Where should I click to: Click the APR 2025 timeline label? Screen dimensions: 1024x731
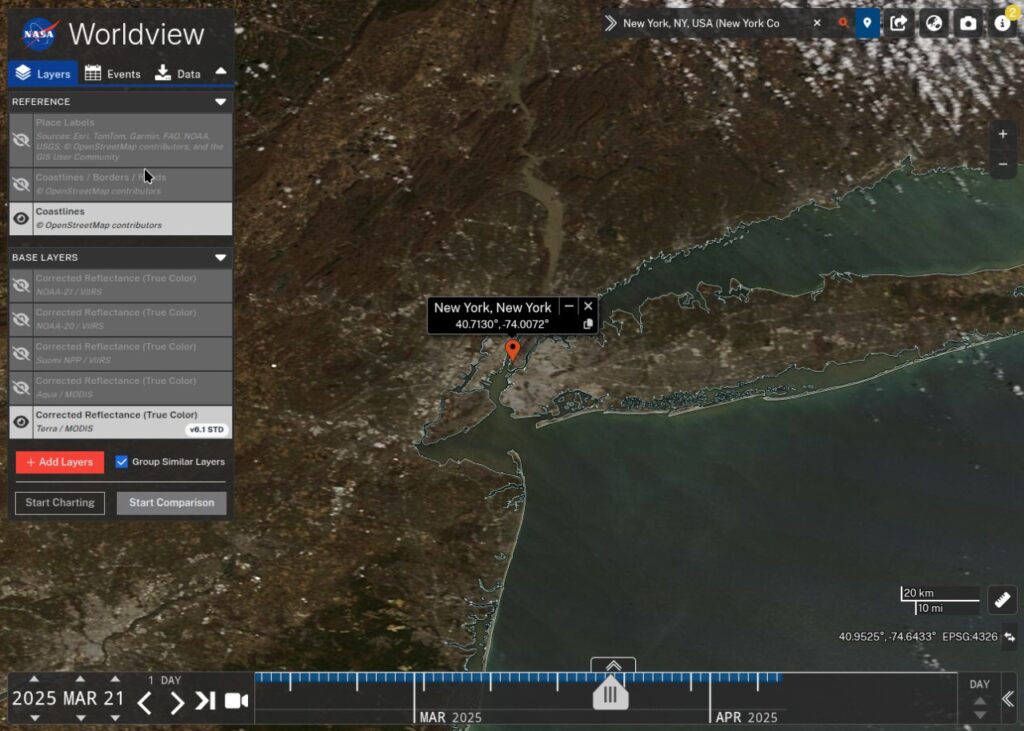click(746, 717)
